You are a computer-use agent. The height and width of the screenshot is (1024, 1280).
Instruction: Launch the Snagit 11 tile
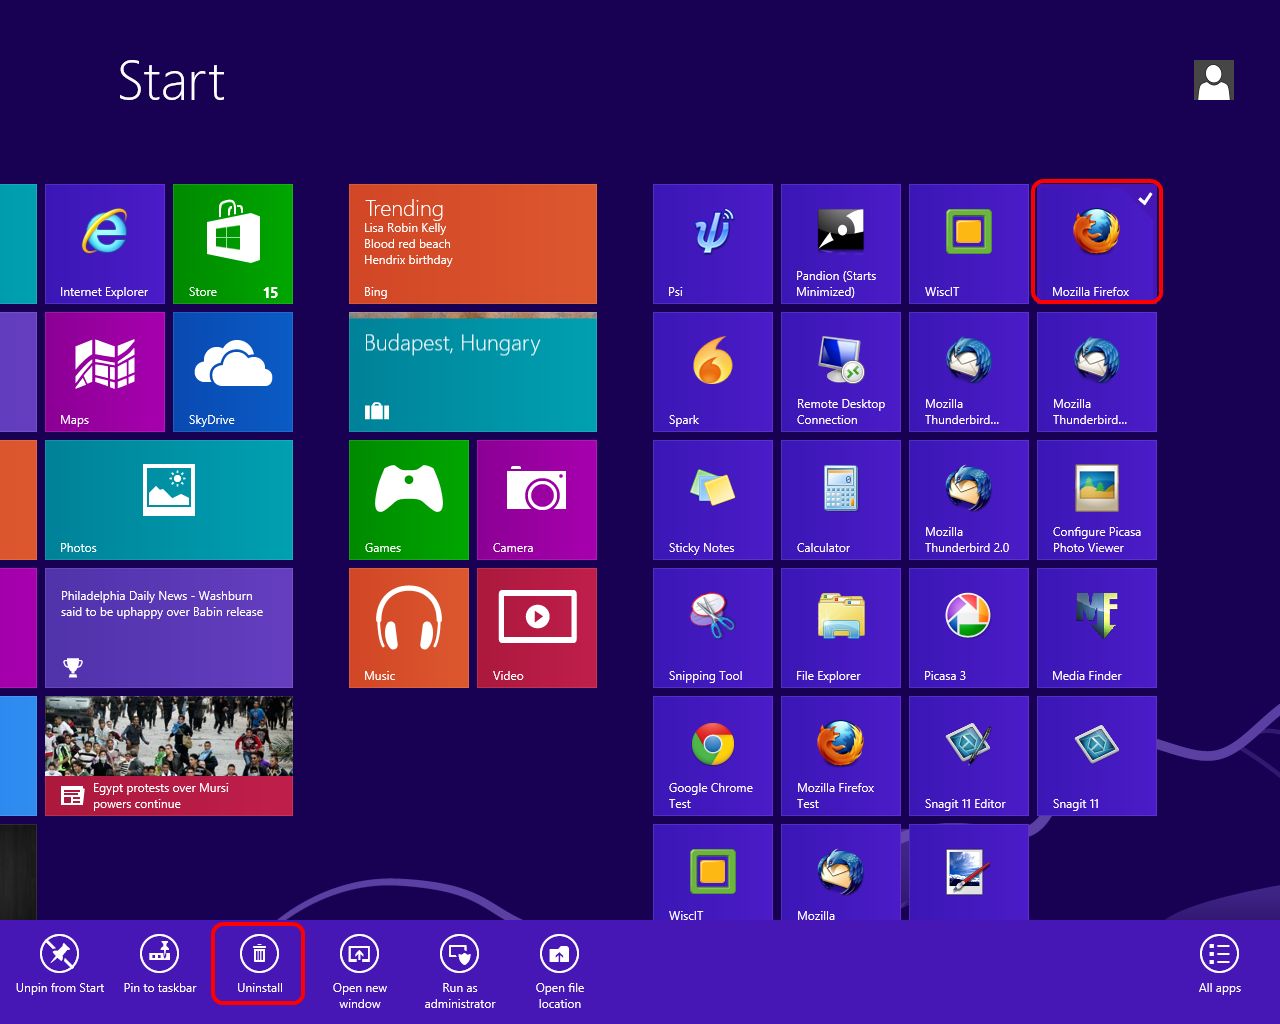(x=1097, y=756)
